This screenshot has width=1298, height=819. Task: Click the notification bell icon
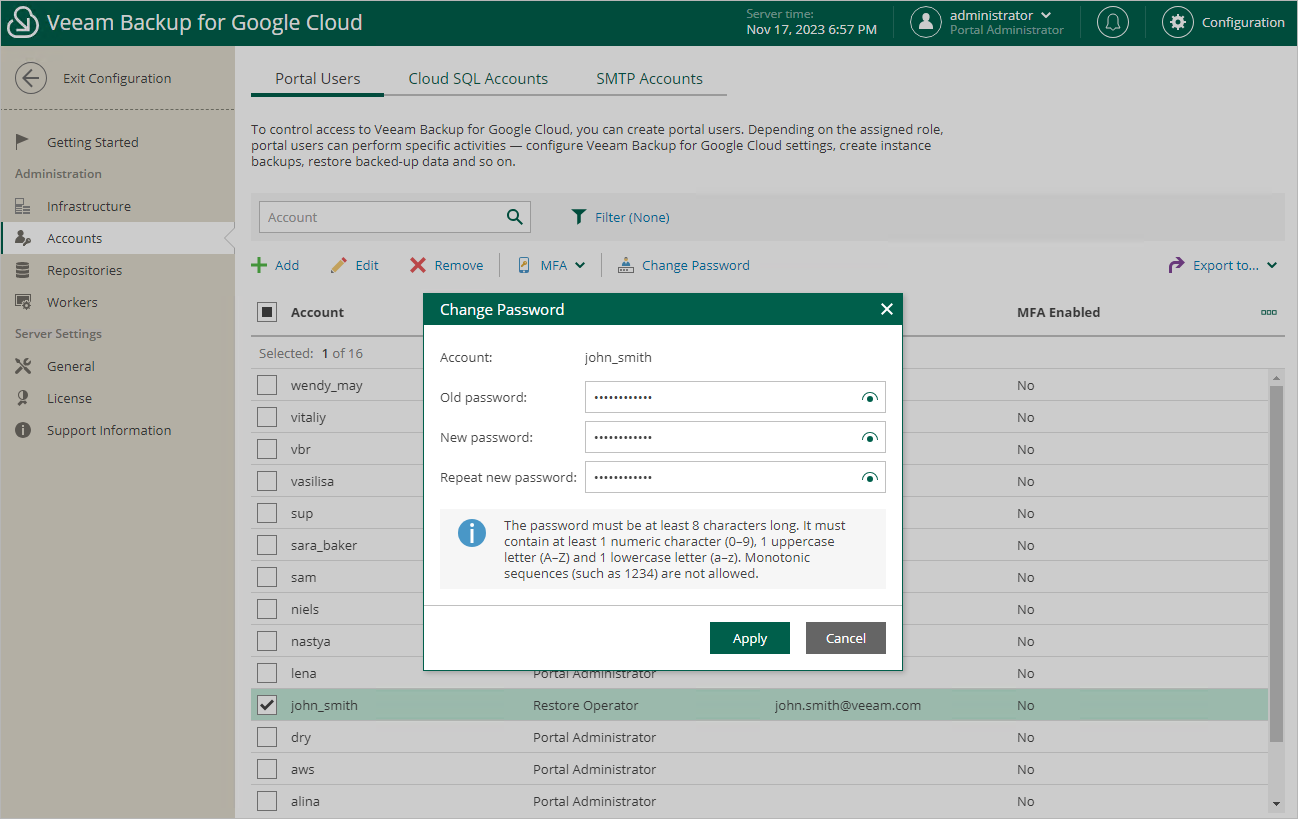coord(1112,23)
